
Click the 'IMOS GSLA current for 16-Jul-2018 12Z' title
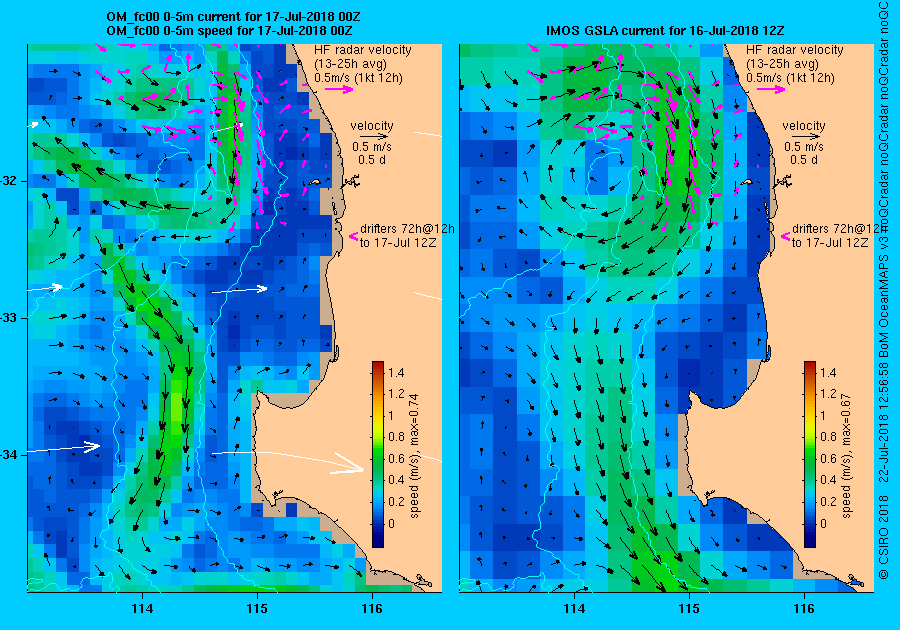tap(665, 30)
